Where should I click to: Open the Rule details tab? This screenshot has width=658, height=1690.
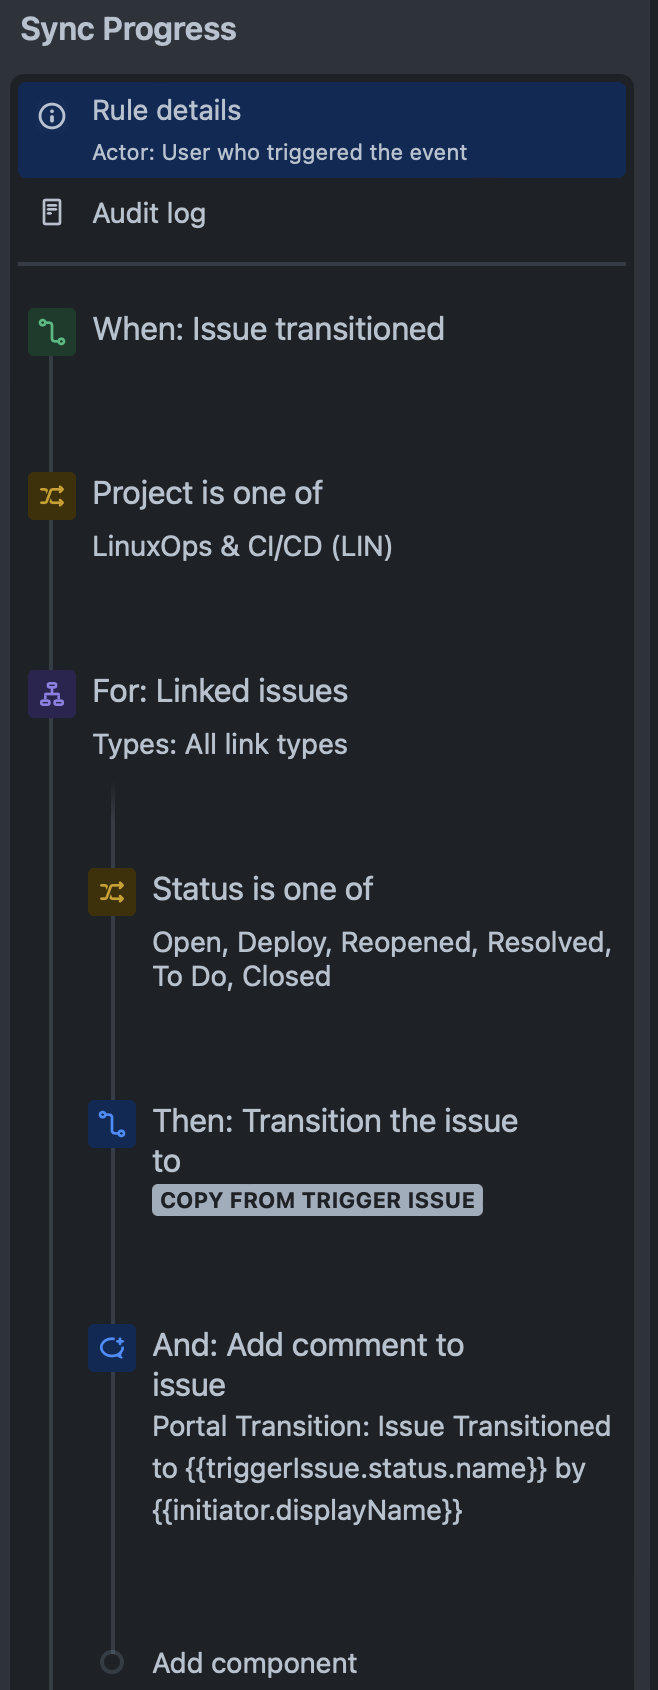pos(166,110)
